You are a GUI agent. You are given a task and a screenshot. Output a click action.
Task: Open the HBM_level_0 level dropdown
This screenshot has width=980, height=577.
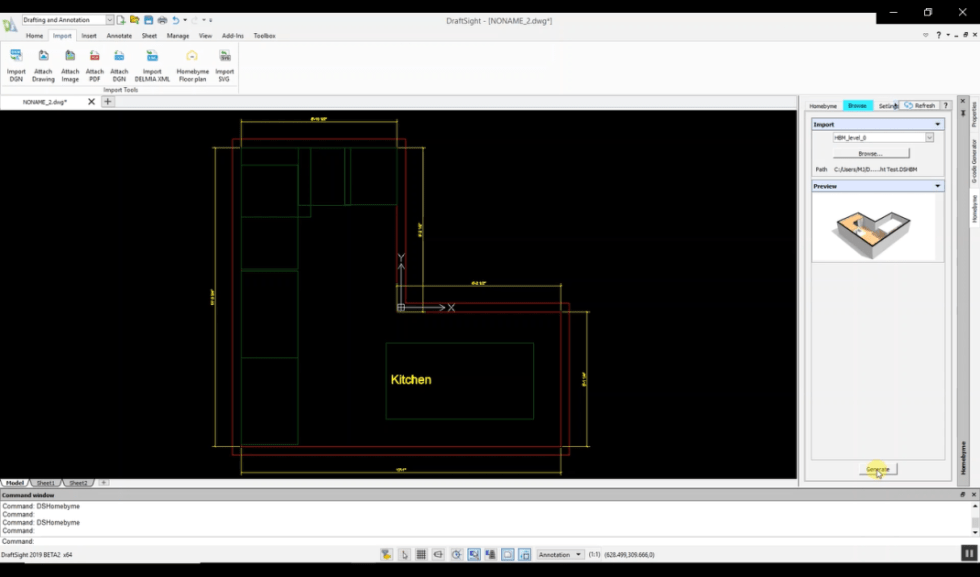(930, 138)
